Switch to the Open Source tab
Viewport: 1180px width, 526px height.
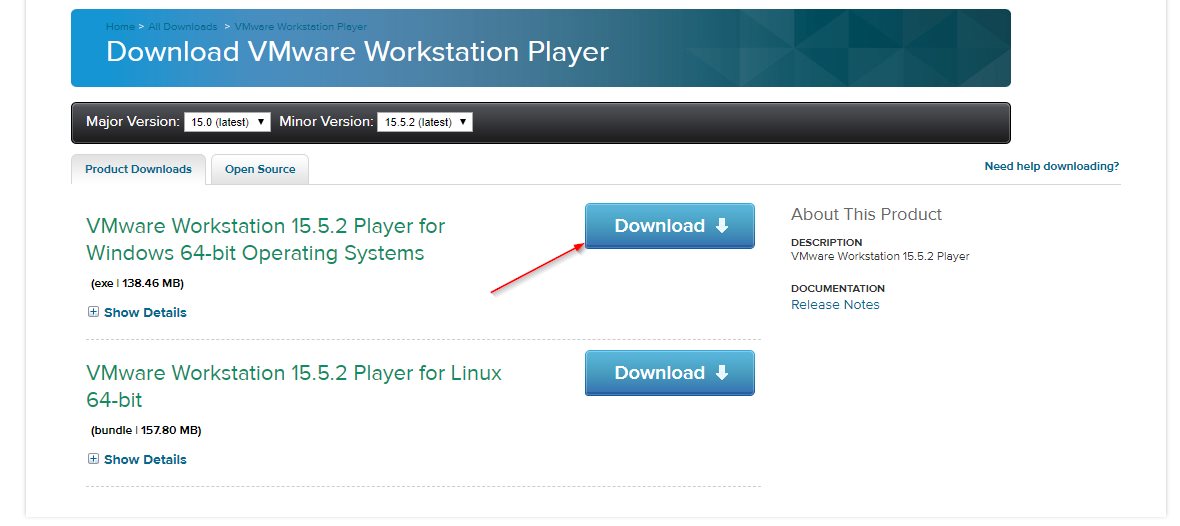point(260,169)
